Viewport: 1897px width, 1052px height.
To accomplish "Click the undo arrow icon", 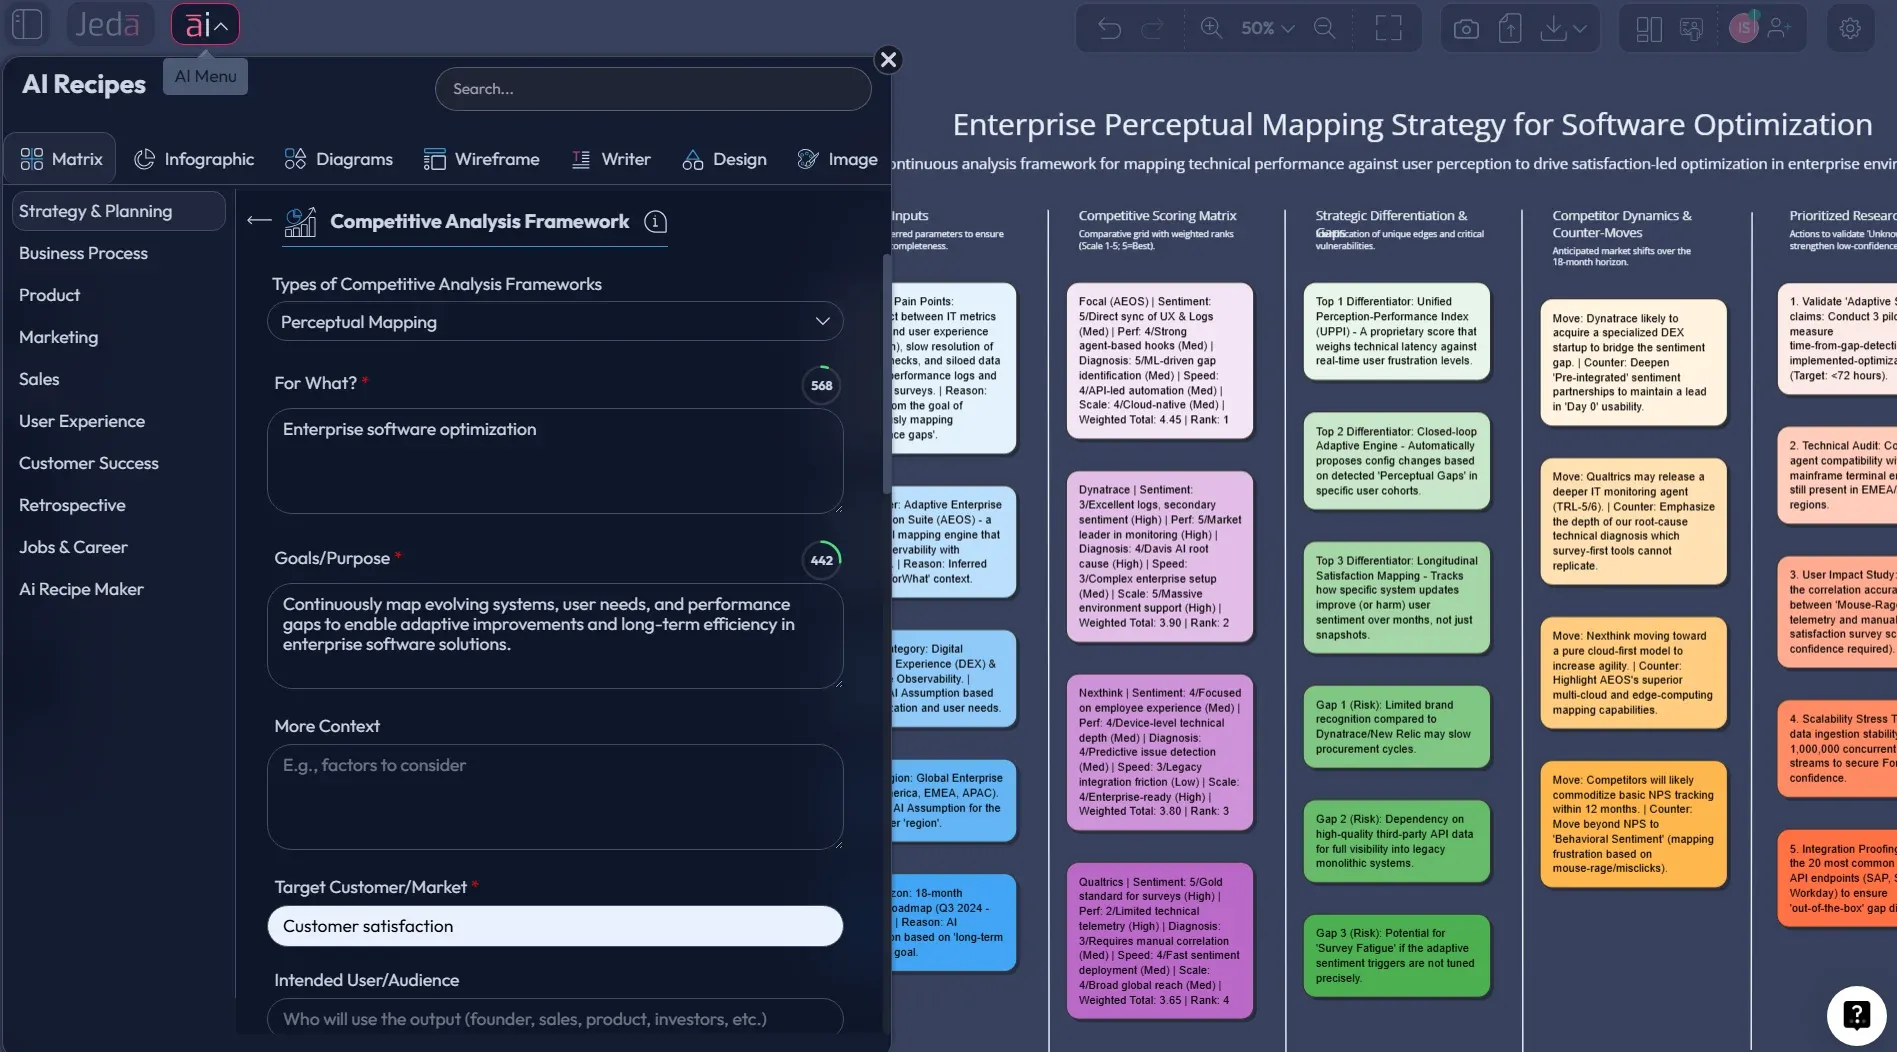I will tap(1108, 27).
